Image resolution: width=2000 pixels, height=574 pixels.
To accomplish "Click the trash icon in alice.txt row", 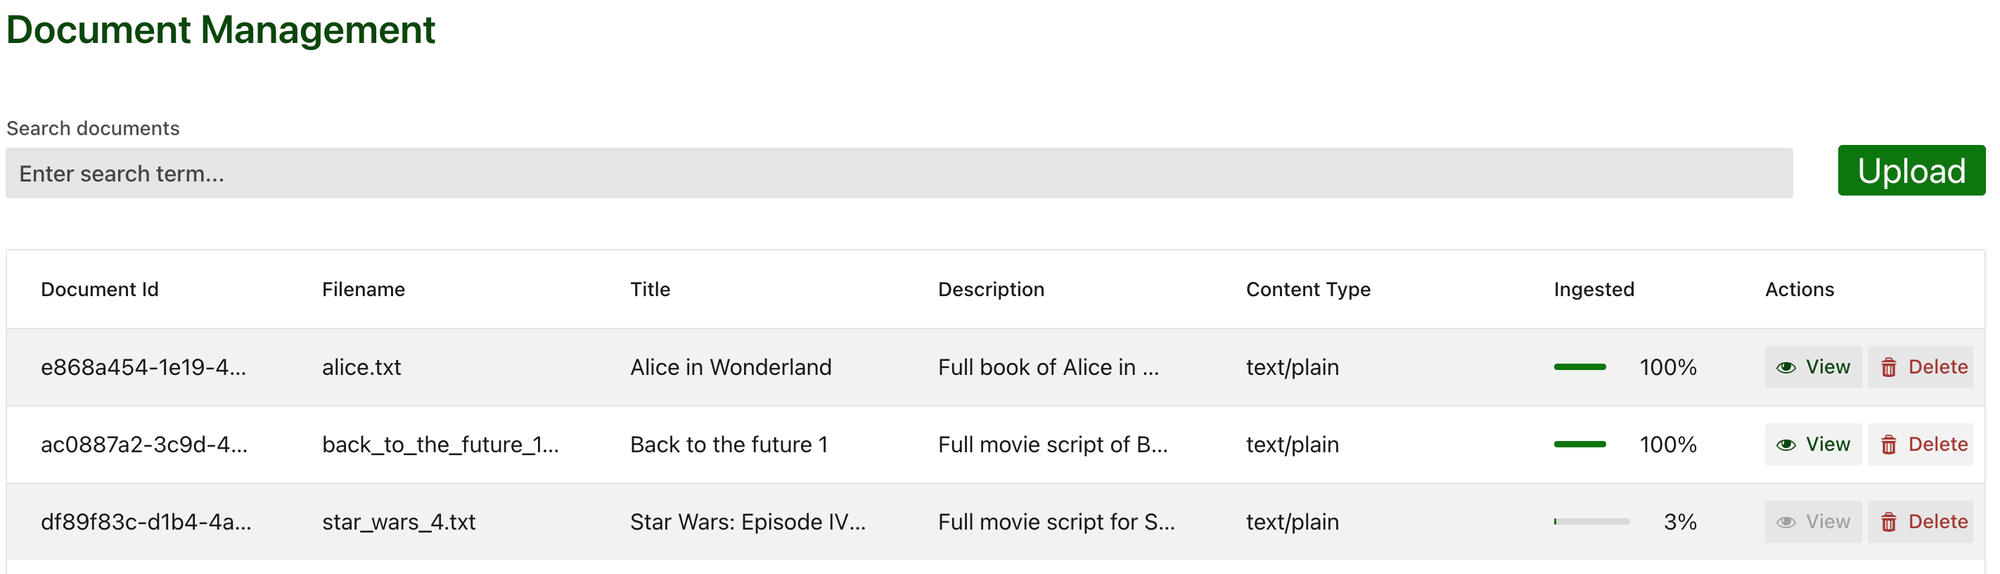I will point(1889,368).
